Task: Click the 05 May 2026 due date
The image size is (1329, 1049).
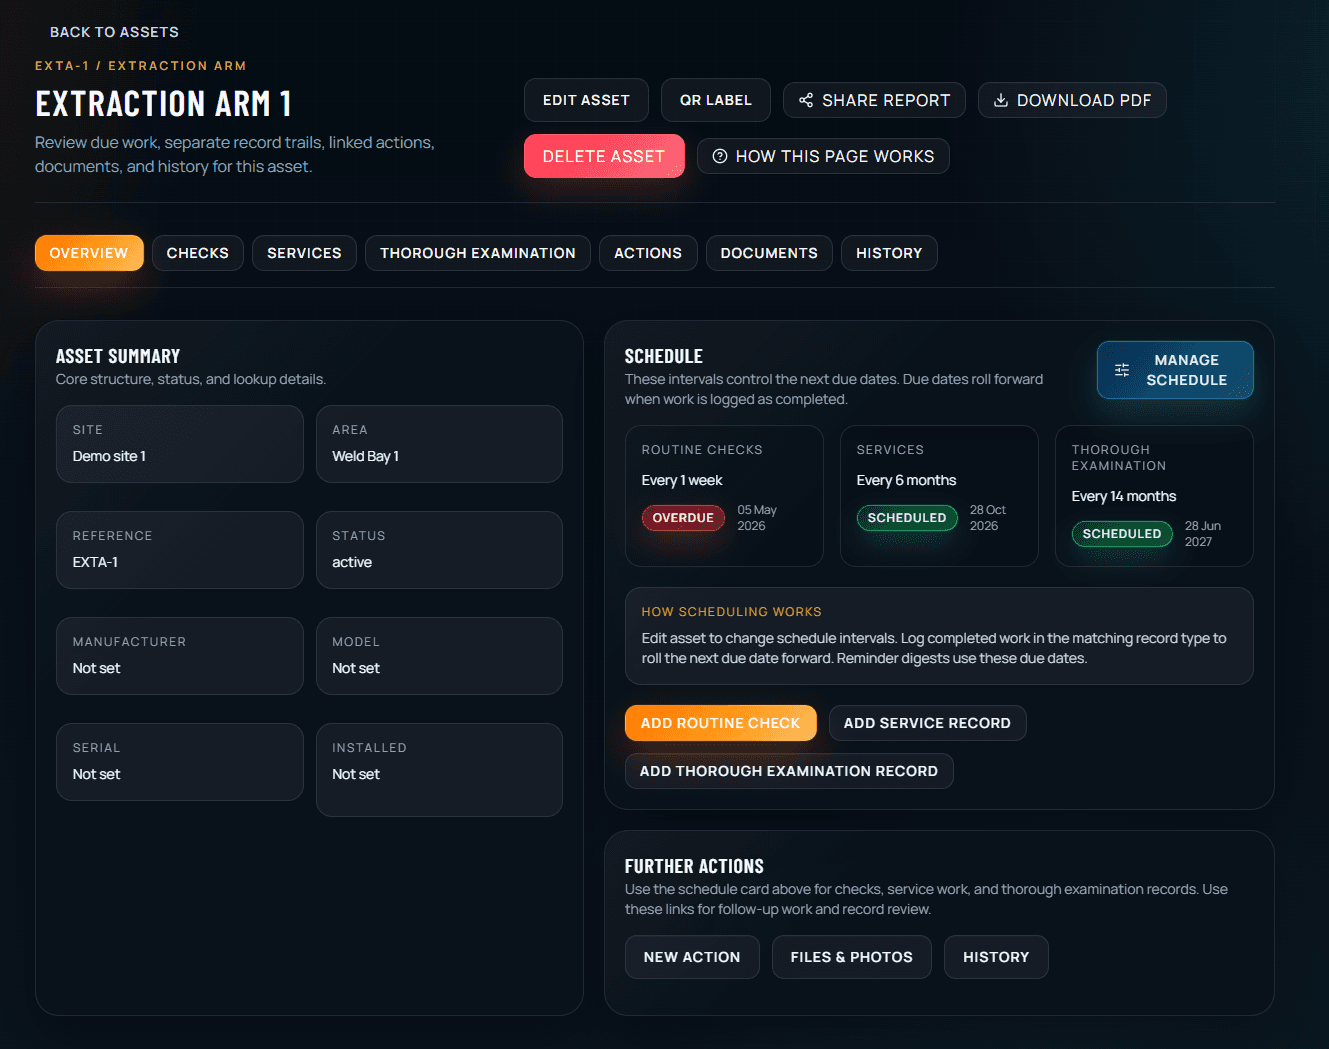Action: click(x=757, y=518)
